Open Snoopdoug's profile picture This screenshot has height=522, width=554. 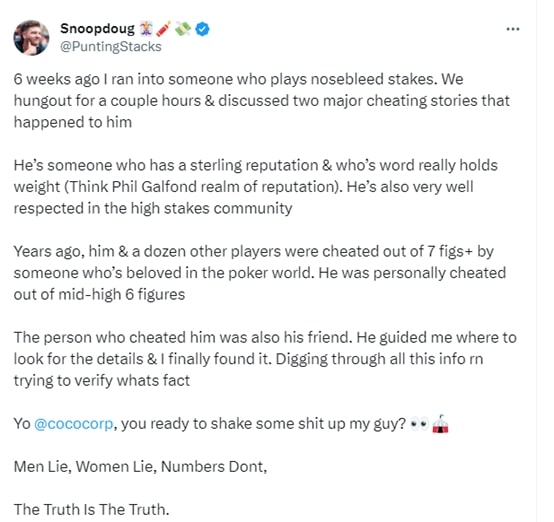pyautogui.click(x=31, y=38)
